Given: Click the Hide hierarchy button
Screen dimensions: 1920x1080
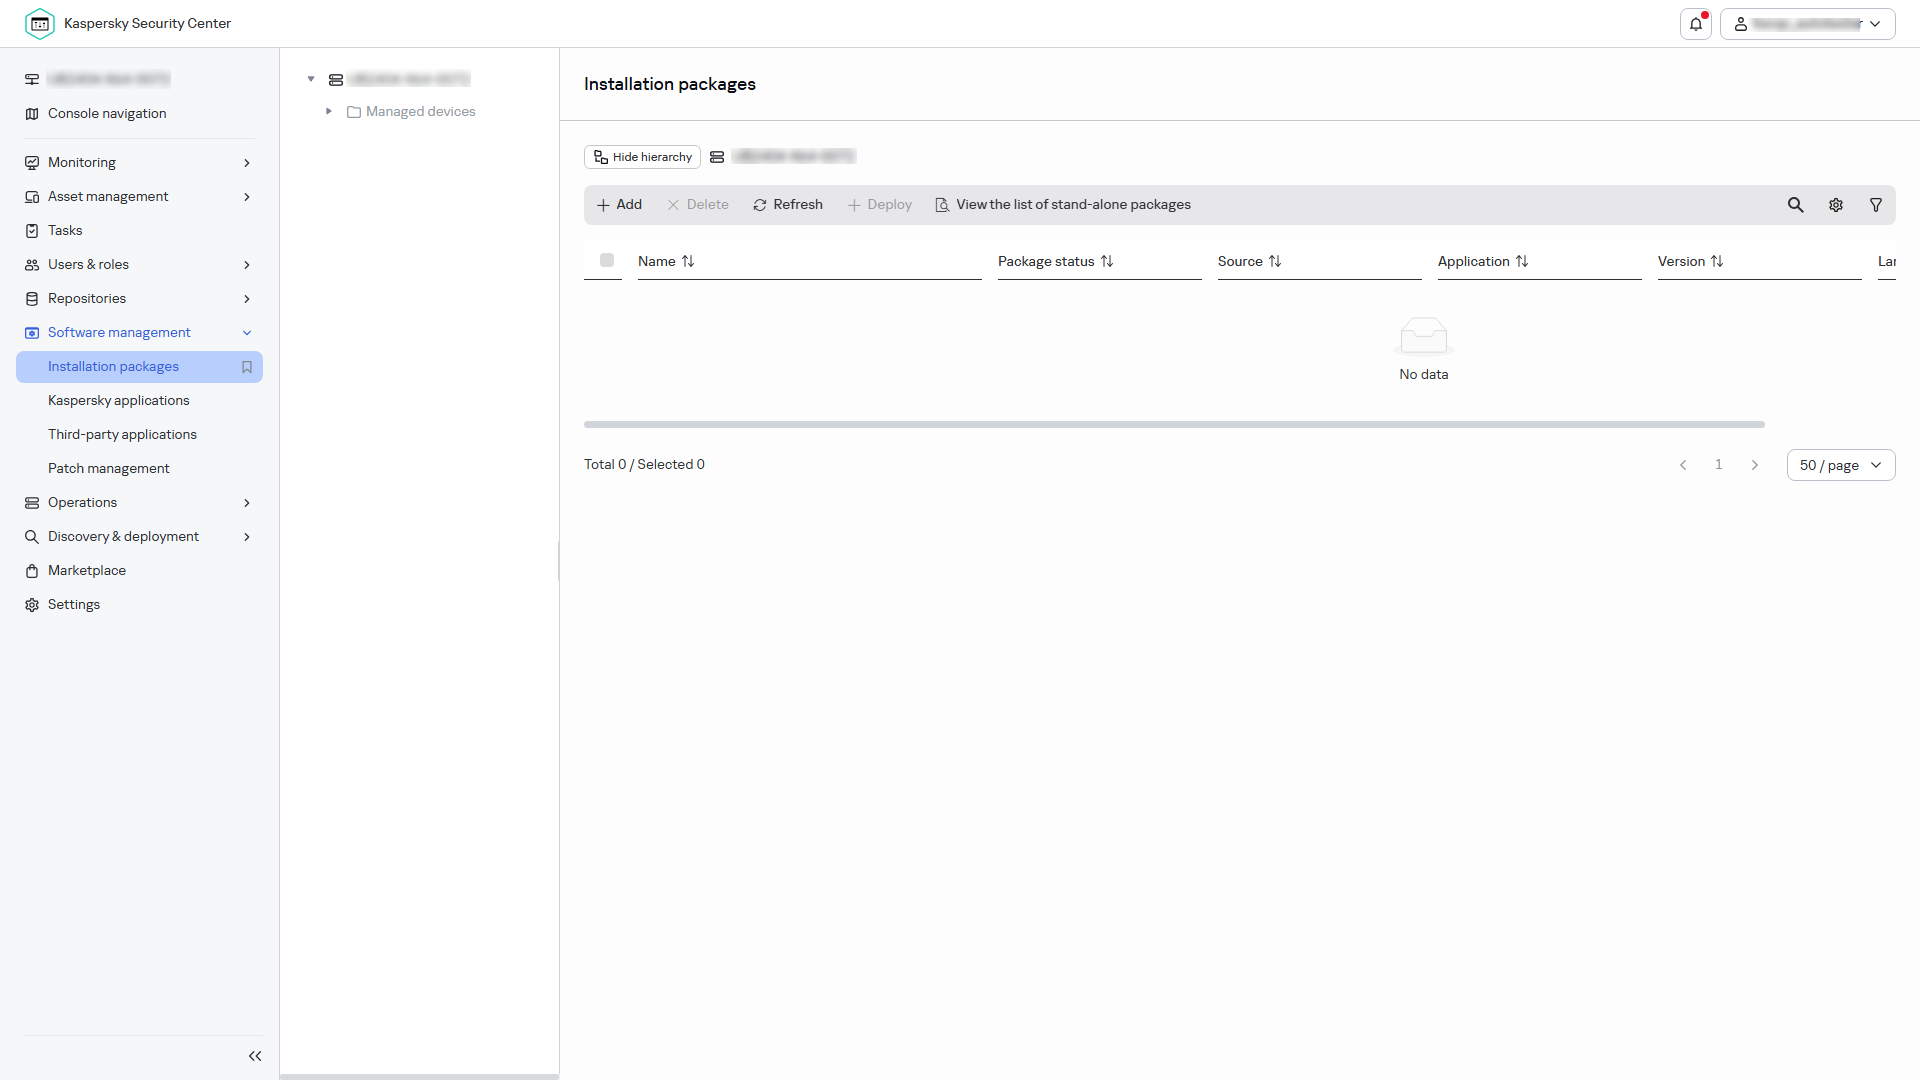Looking at the screenshot, I should 642,157.
